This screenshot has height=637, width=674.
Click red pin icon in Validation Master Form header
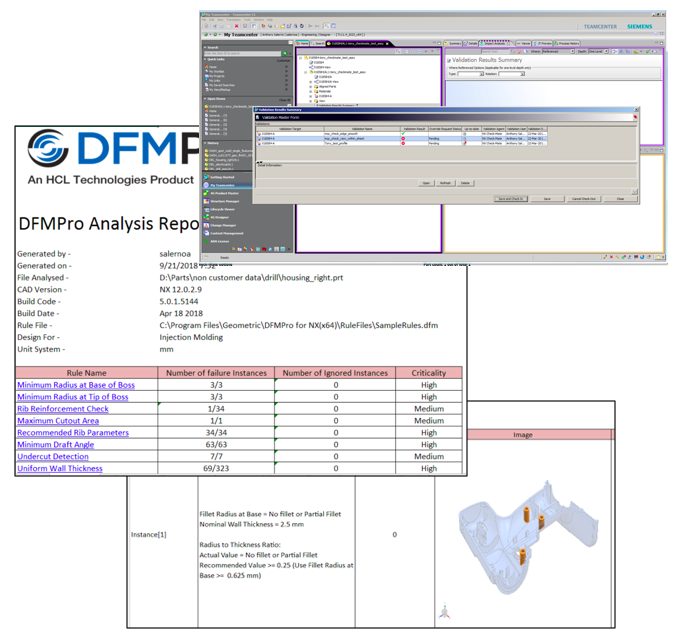(635, 117)
